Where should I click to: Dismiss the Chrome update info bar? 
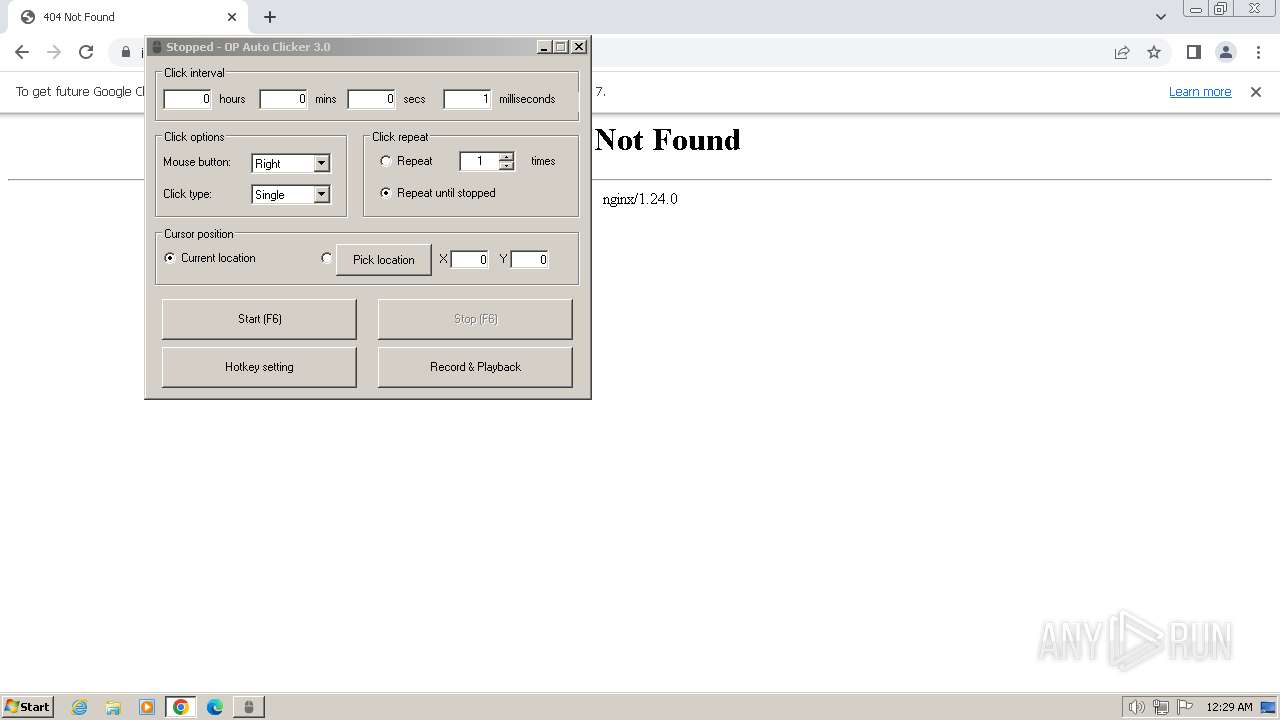tap(1256, 91)
